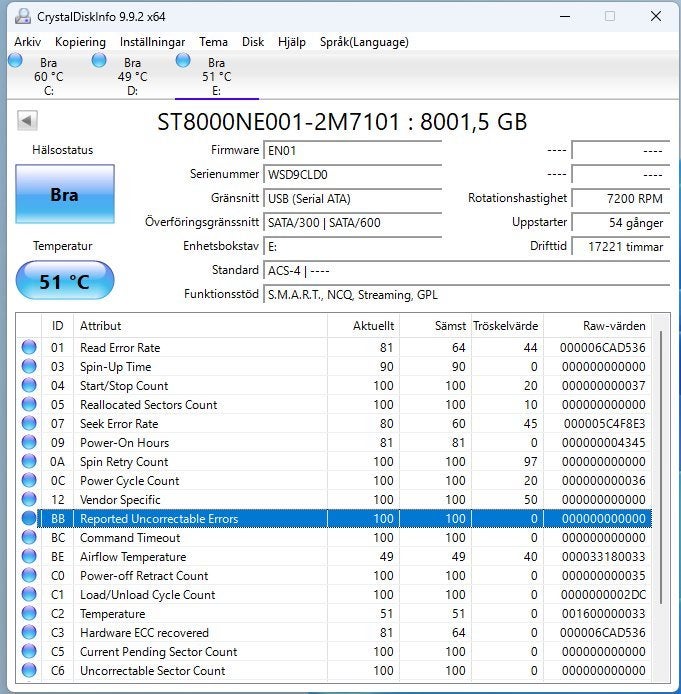
Task: Open the Språk(Language) menu
Action: coord(364,42)
